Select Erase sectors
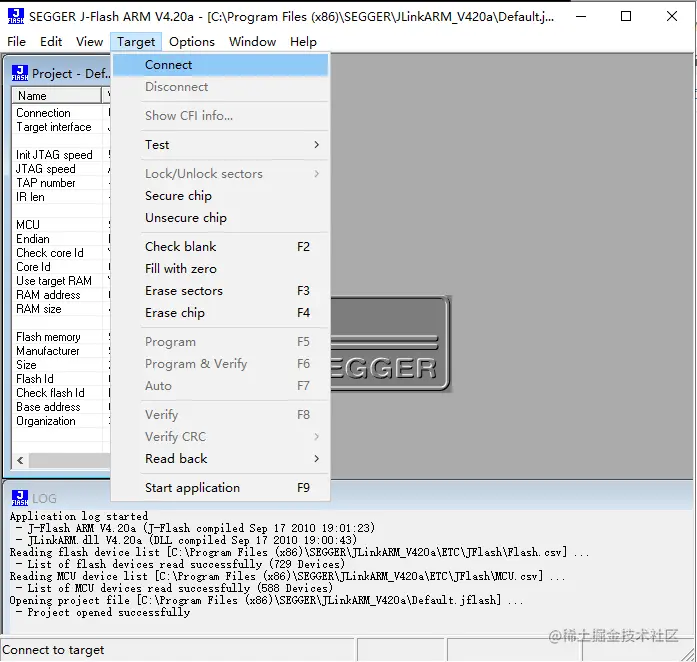This screenshot has height=662, width=697. pos(220,291)
